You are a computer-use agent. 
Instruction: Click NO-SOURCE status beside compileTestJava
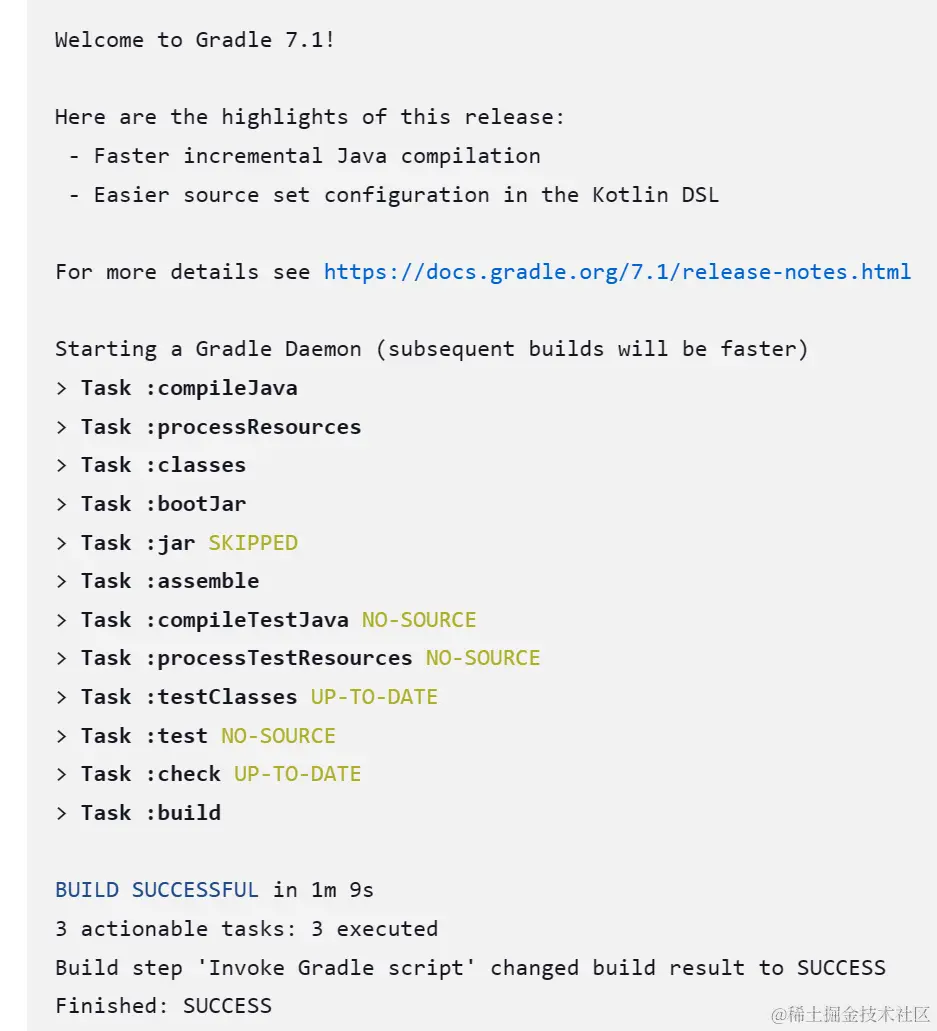(419, 620)
